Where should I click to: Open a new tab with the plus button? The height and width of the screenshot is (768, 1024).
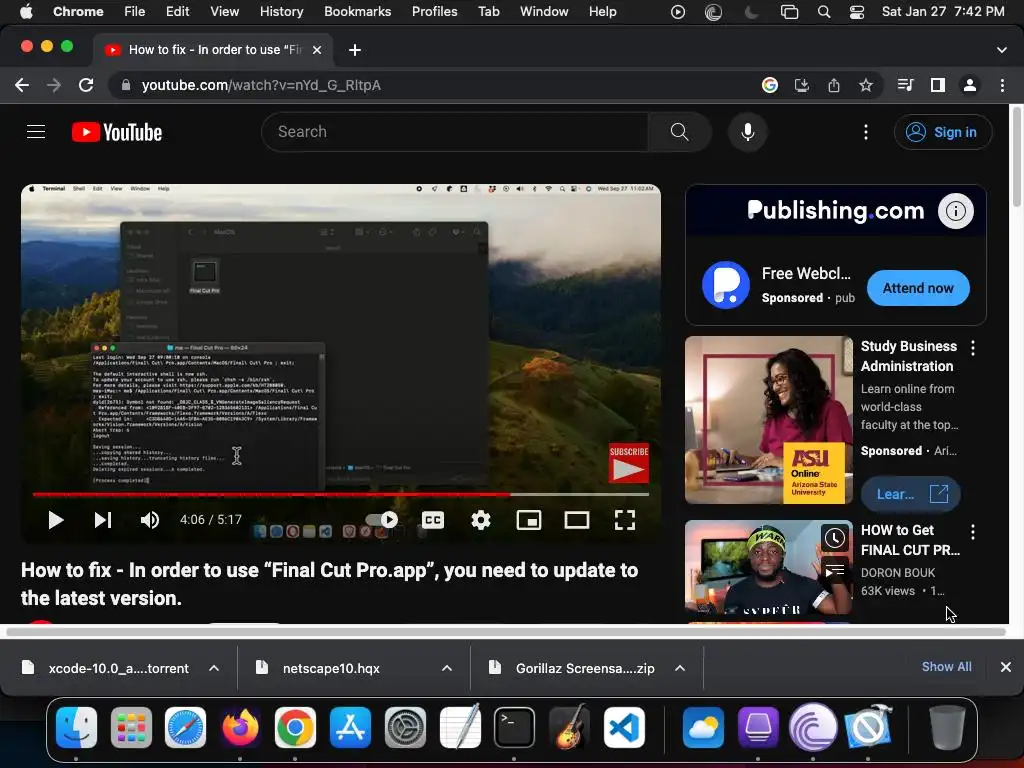click(355, 50)
